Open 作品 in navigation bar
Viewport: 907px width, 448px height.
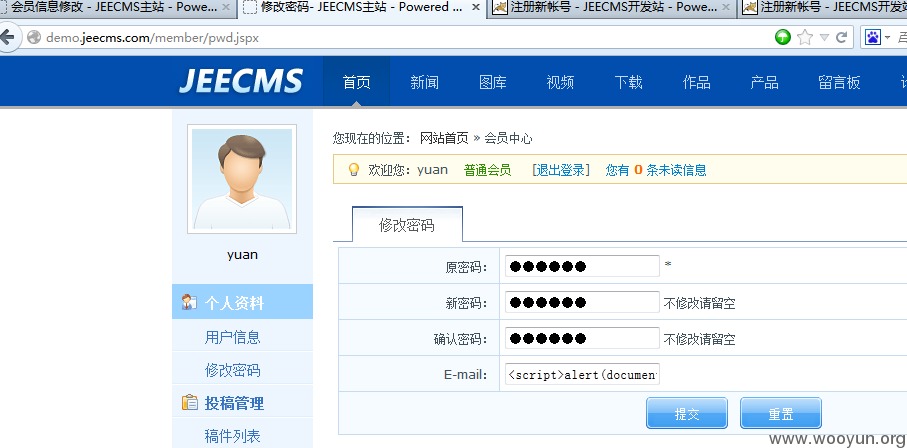point(696,82)
